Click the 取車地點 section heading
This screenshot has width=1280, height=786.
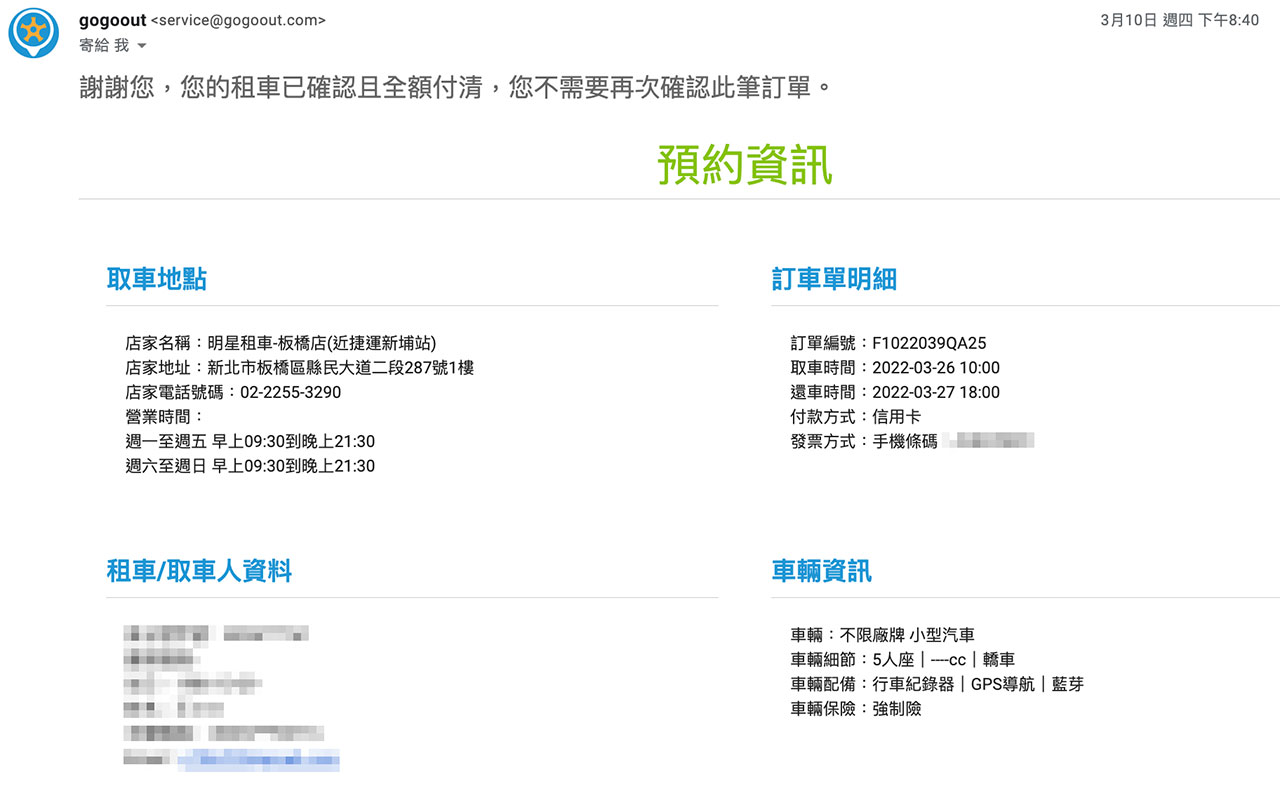click(x=157, y=279)
